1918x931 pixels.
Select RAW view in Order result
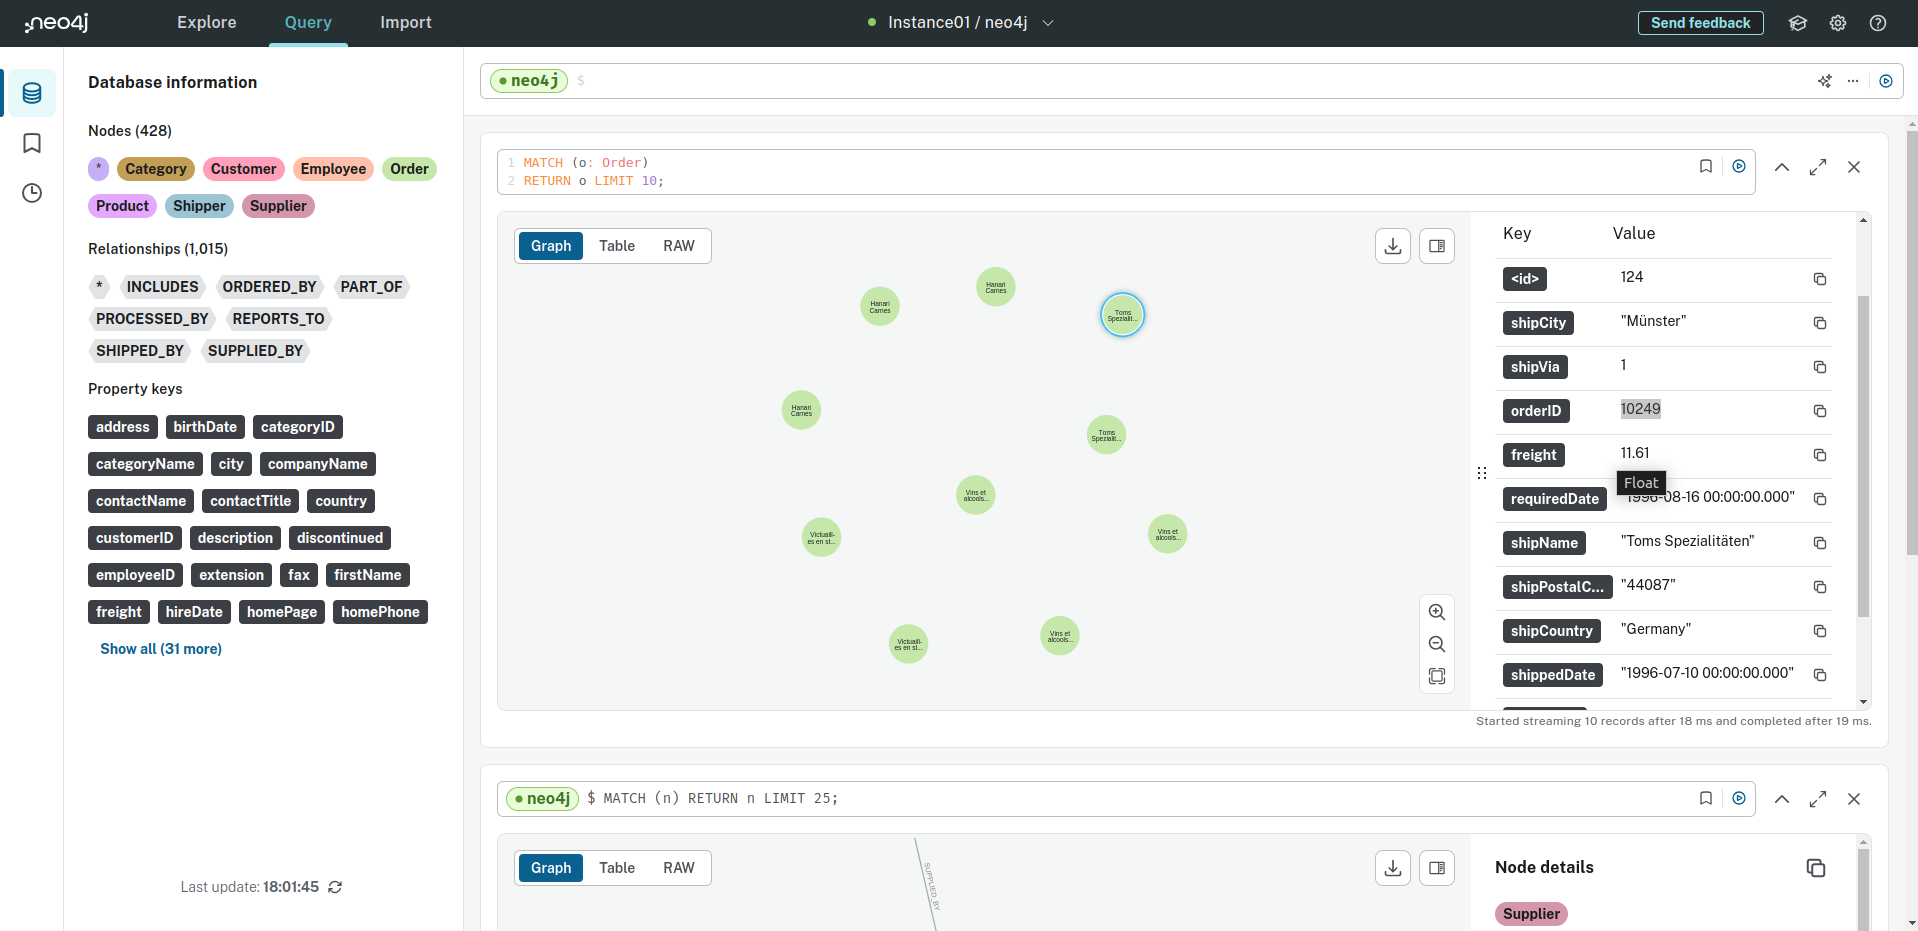click(679, 246)
